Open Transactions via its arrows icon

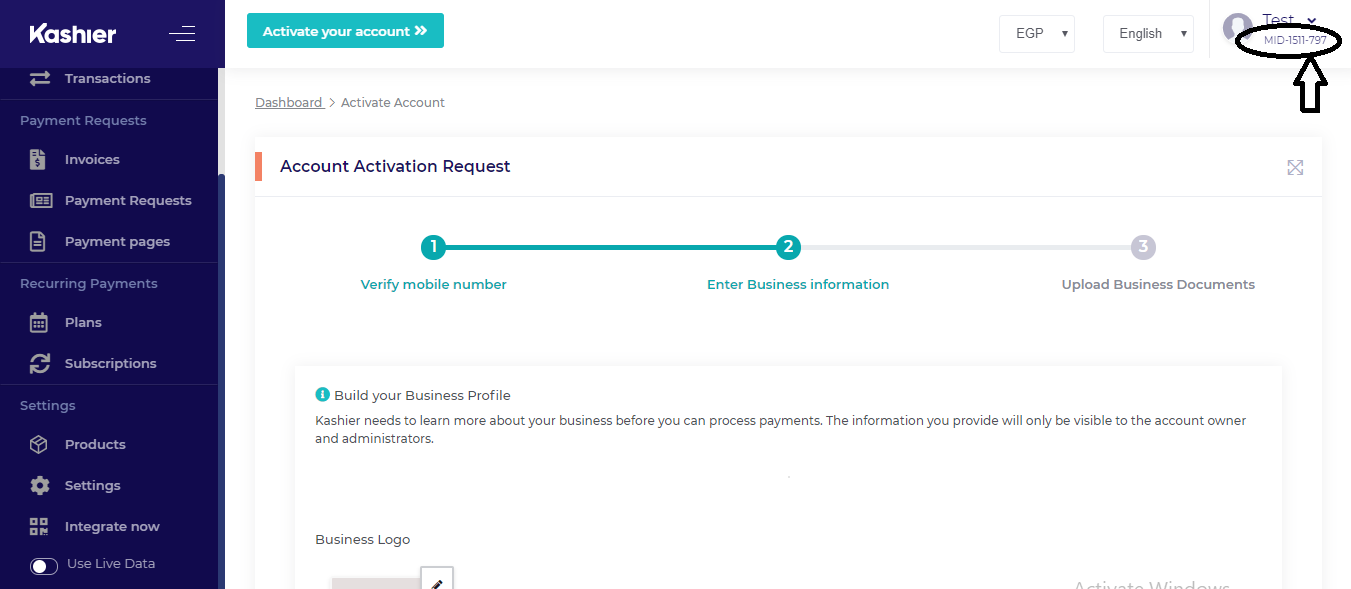coord(40,78)
